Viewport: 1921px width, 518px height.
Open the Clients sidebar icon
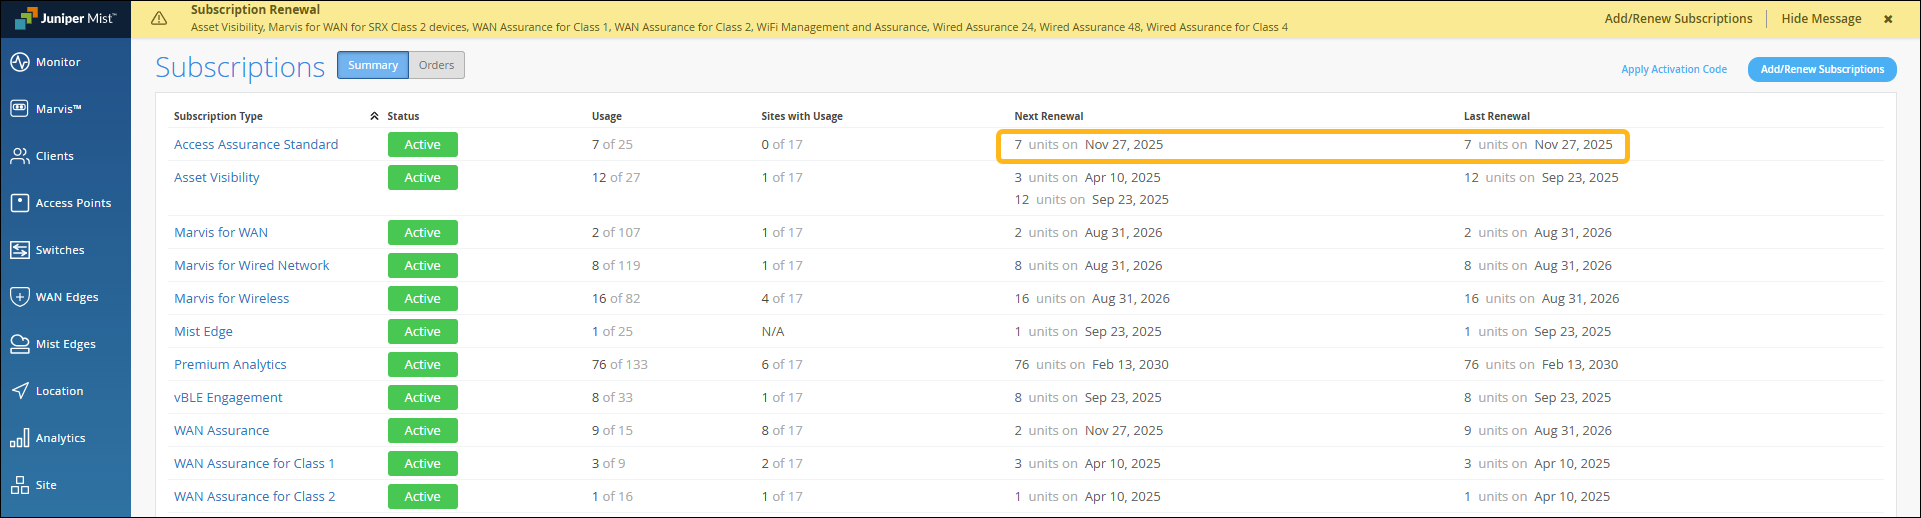(x=20, y=156)
